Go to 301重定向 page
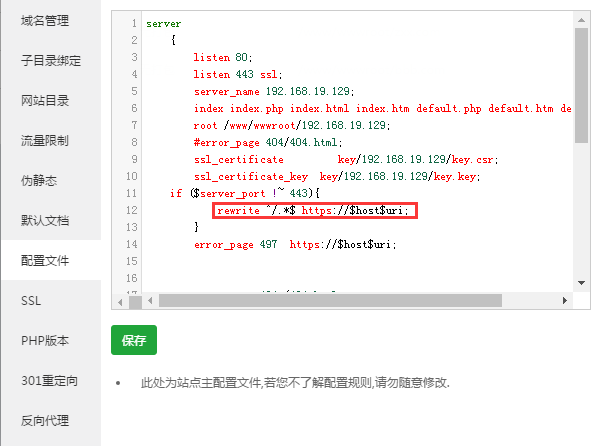The image size is (595, 446). [x=49, y=380]
